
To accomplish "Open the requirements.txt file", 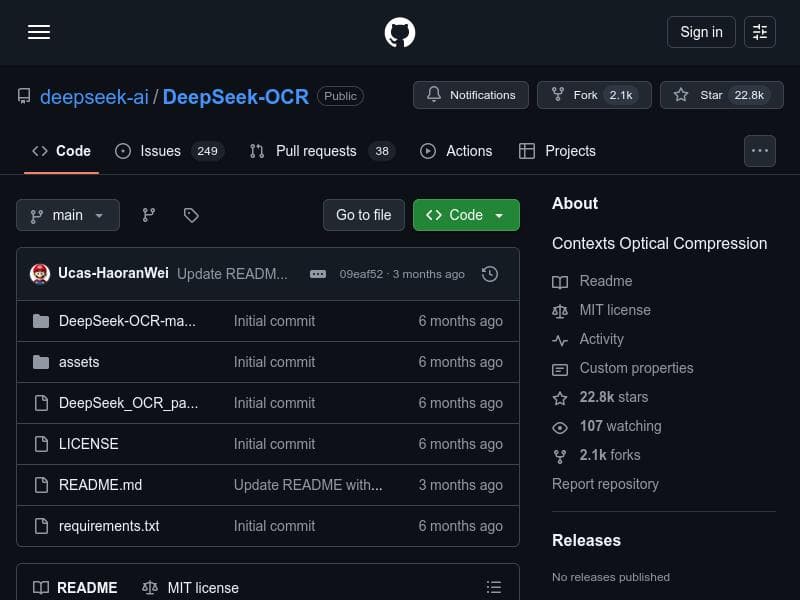I will [109, 526].
